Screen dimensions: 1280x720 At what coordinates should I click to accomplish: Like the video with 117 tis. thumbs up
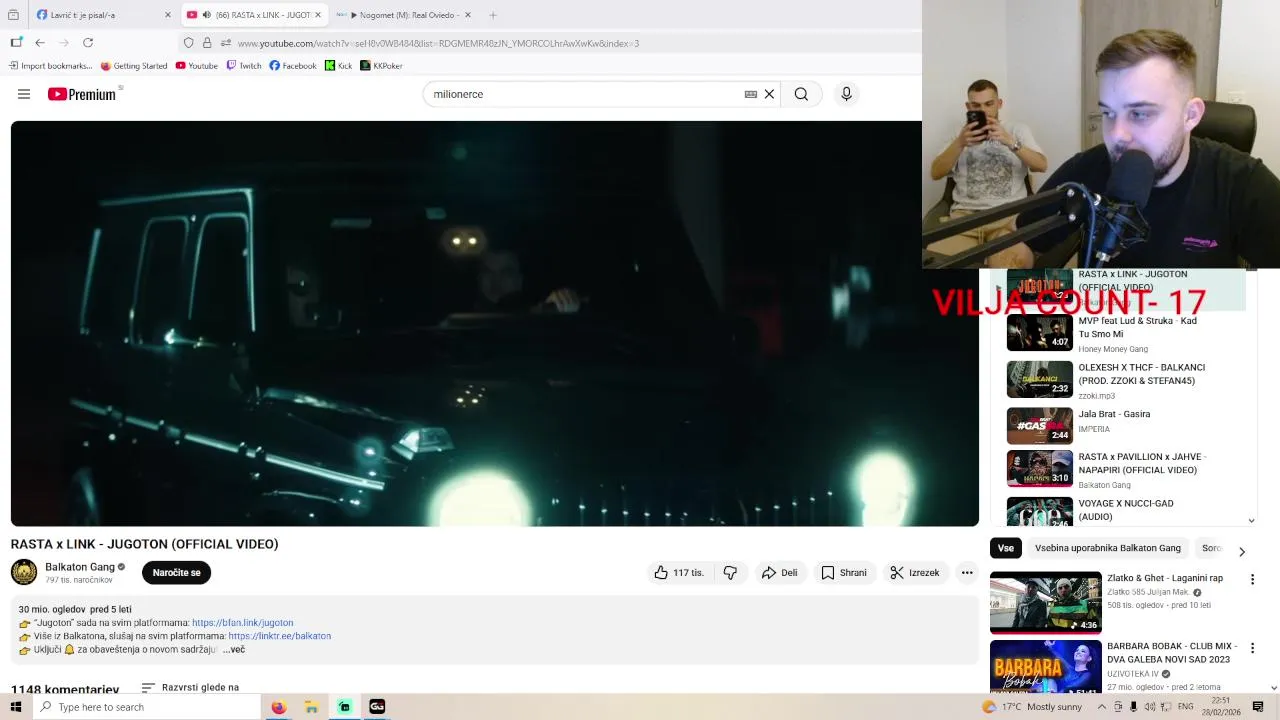point(679,573)
